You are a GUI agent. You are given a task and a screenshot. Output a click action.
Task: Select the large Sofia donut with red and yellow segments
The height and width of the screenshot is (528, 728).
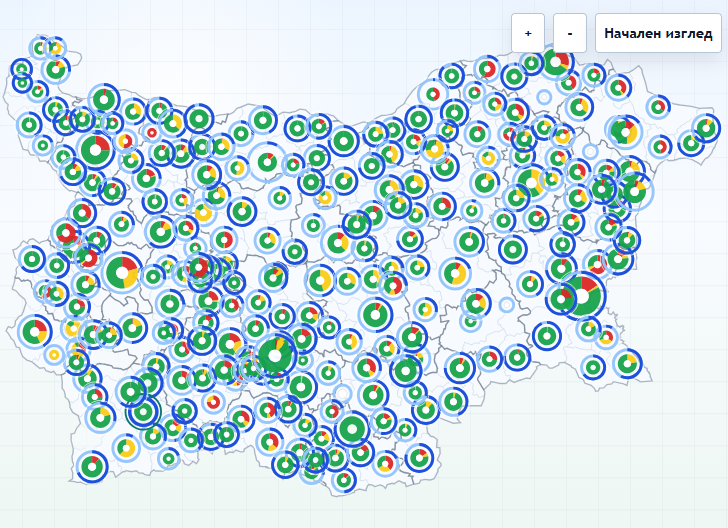pos(122,273)
